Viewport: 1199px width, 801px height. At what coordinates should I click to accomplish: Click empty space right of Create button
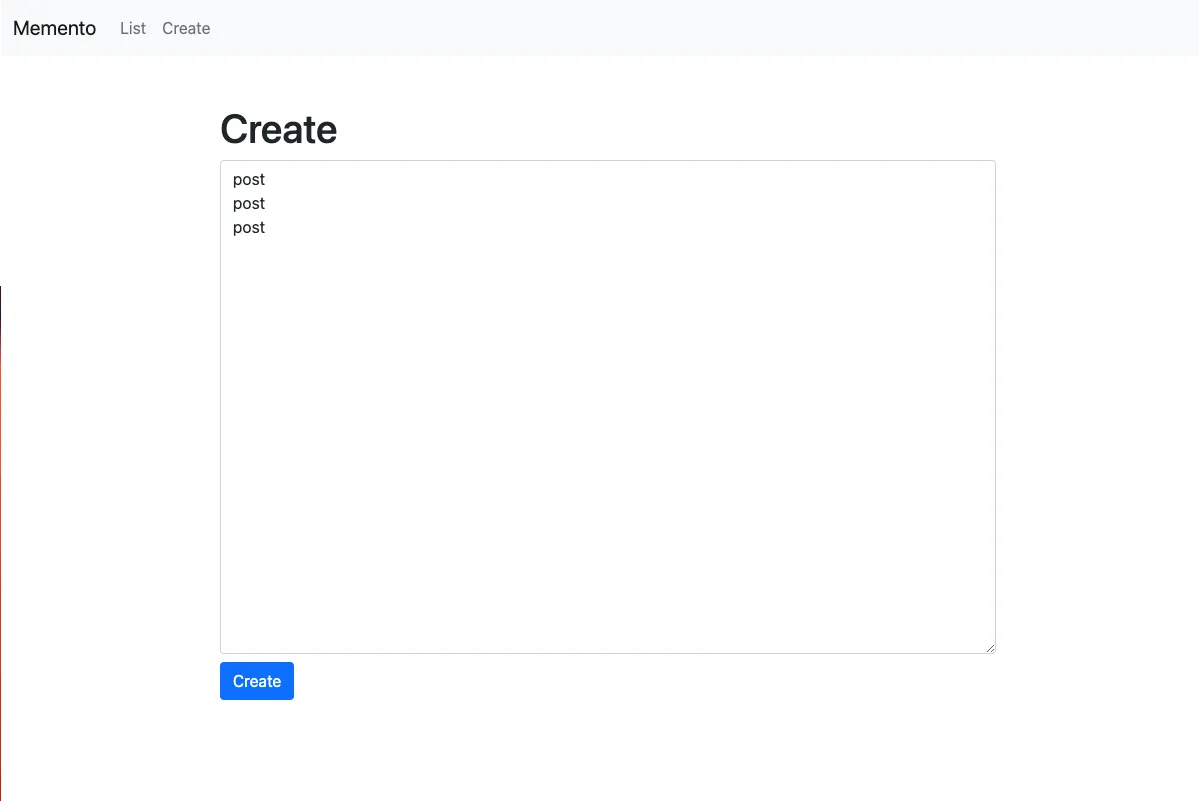click(600, 681)
